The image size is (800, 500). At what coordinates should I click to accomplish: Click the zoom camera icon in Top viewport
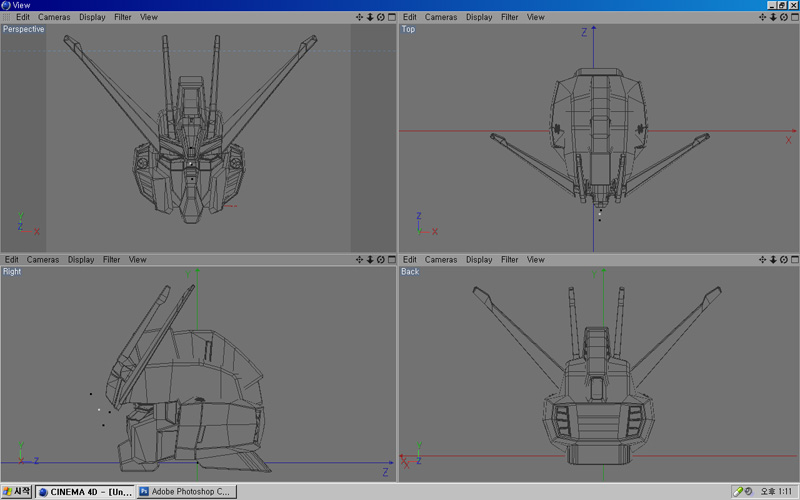773,17
